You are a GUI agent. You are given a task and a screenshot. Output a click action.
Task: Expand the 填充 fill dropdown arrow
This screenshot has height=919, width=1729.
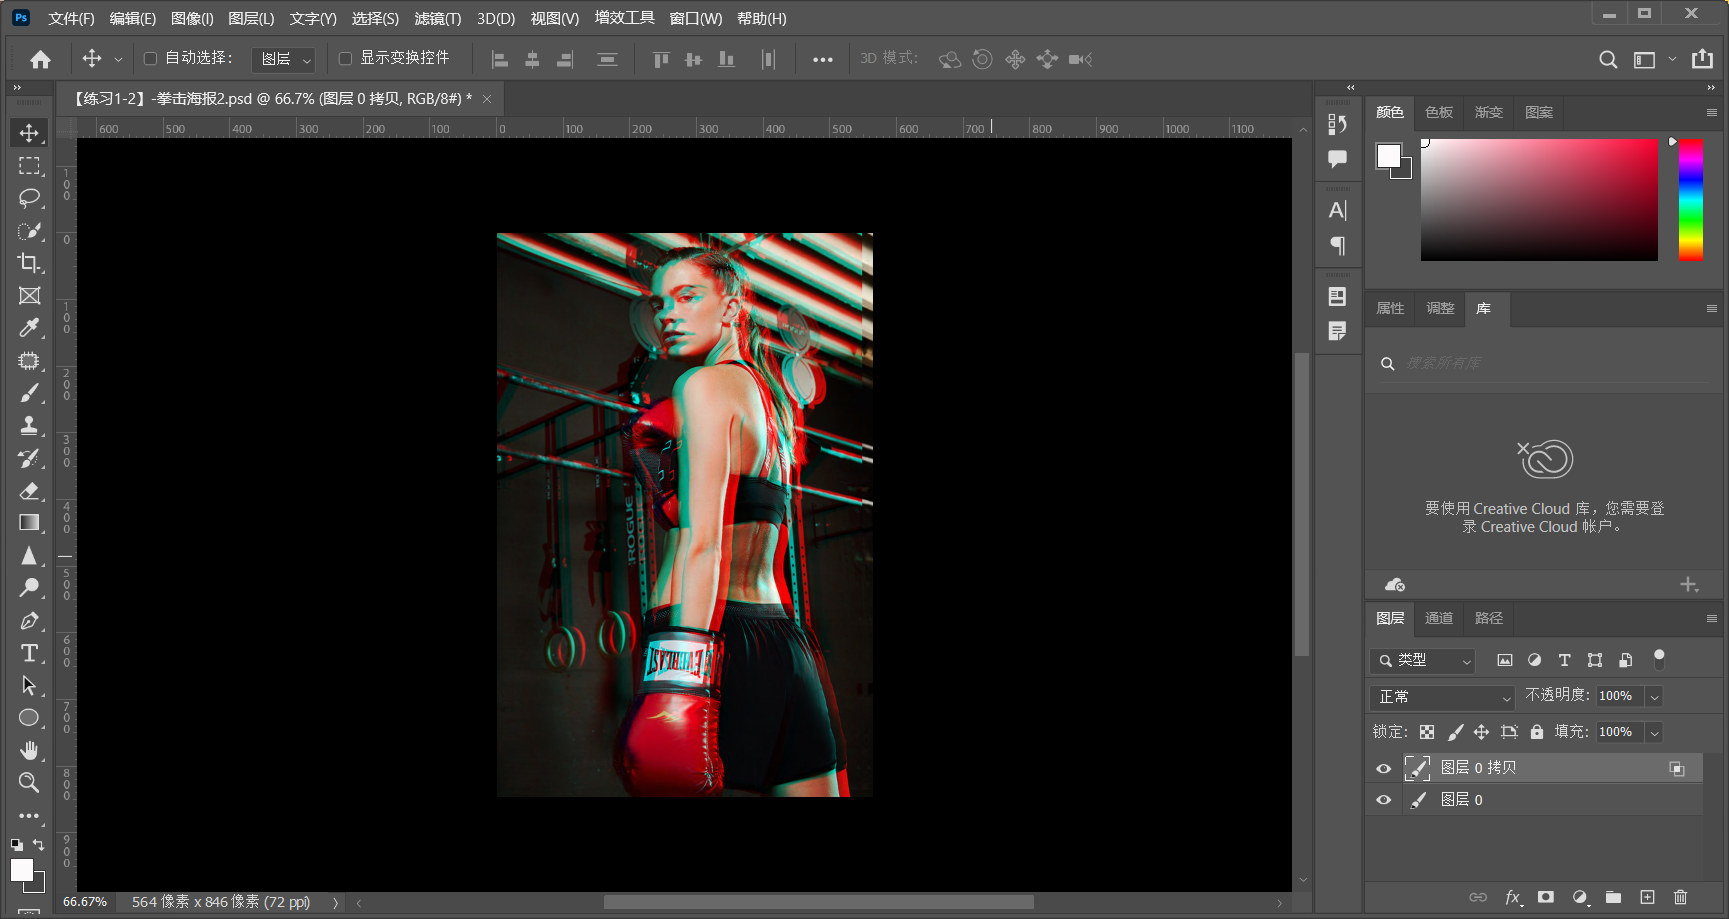[x=1655, y=733]
